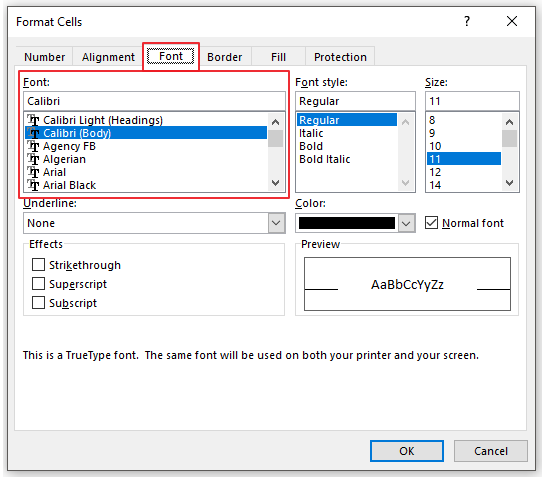Select Regular font style
This screenshot has height=477, width=544.
[347, 120]
